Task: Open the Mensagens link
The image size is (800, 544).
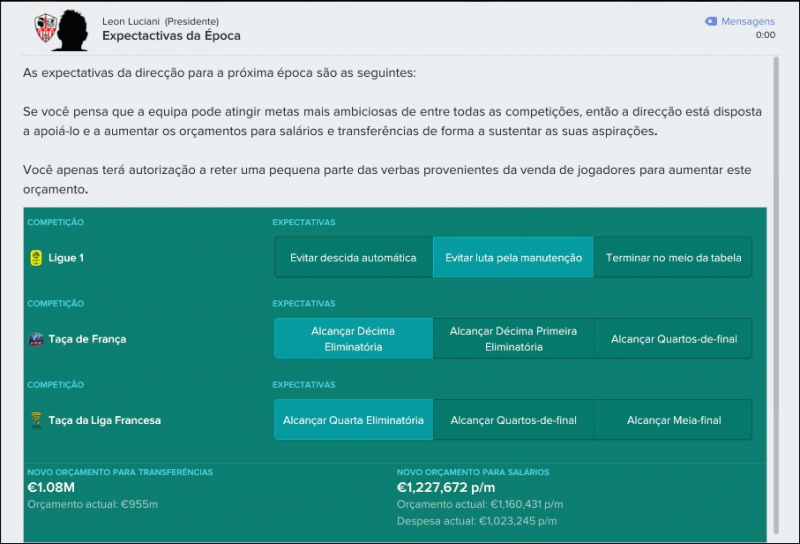Action: point(748,21)
